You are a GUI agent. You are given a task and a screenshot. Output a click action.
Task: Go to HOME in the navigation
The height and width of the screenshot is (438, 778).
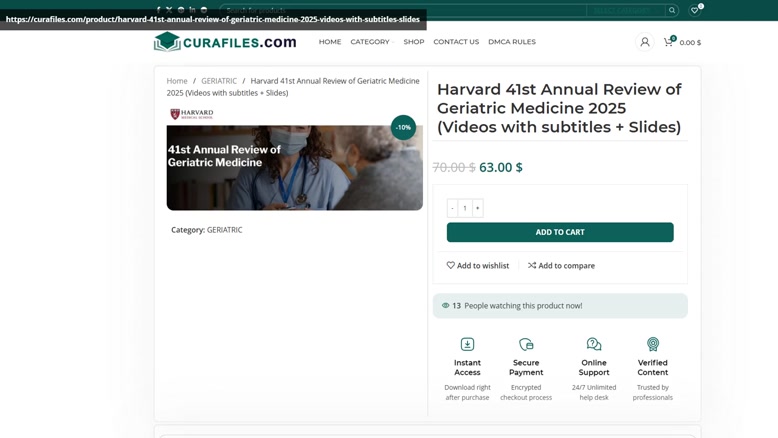pyautogui.click(x=330, y=42)
